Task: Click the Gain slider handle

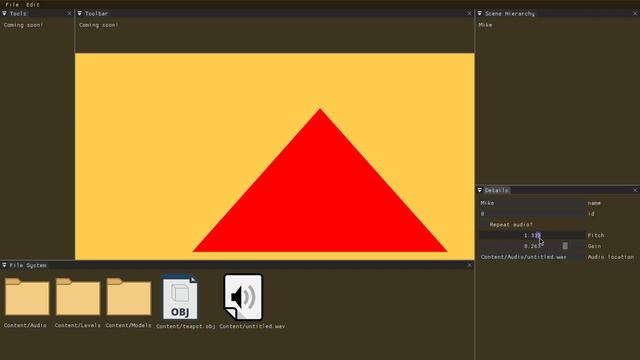Action: tap(565, 246)
